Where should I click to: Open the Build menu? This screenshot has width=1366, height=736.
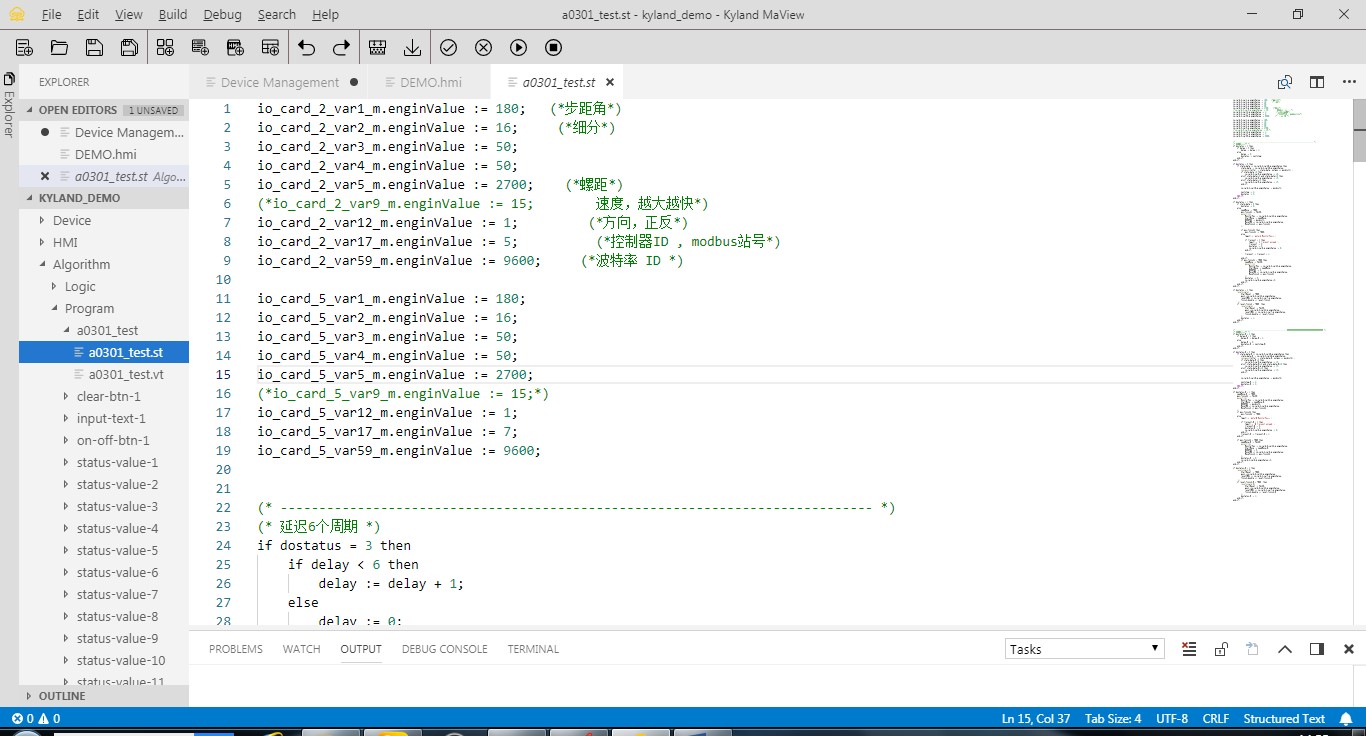(x=173, y=14)
